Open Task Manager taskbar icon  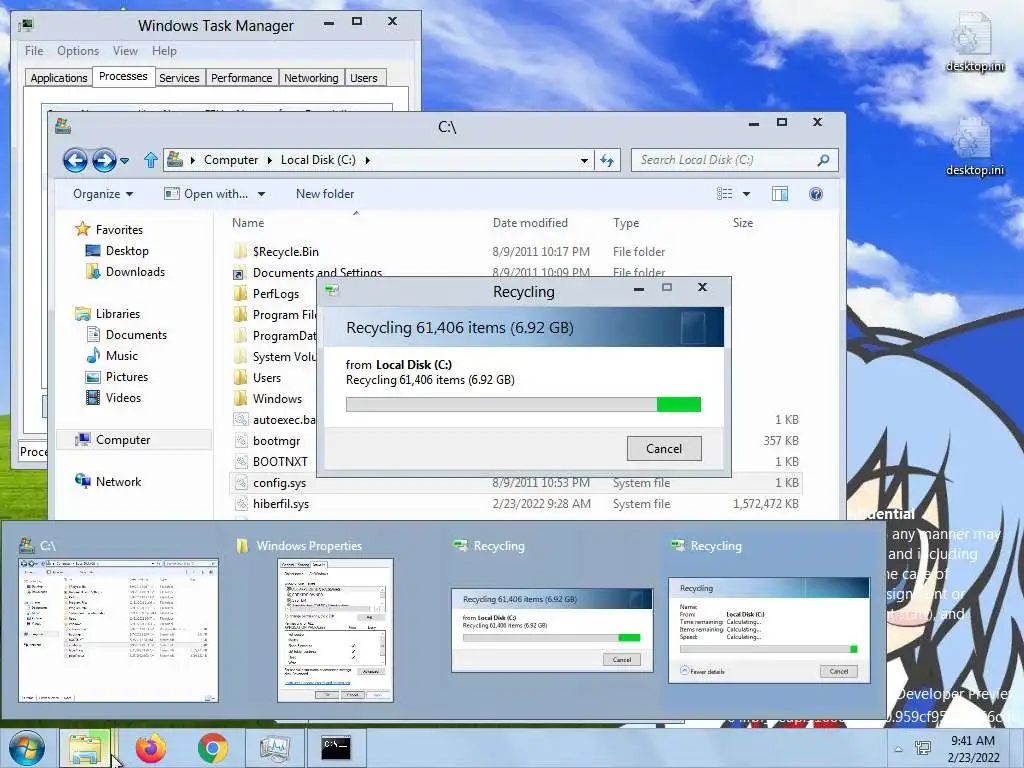point(274,748)
